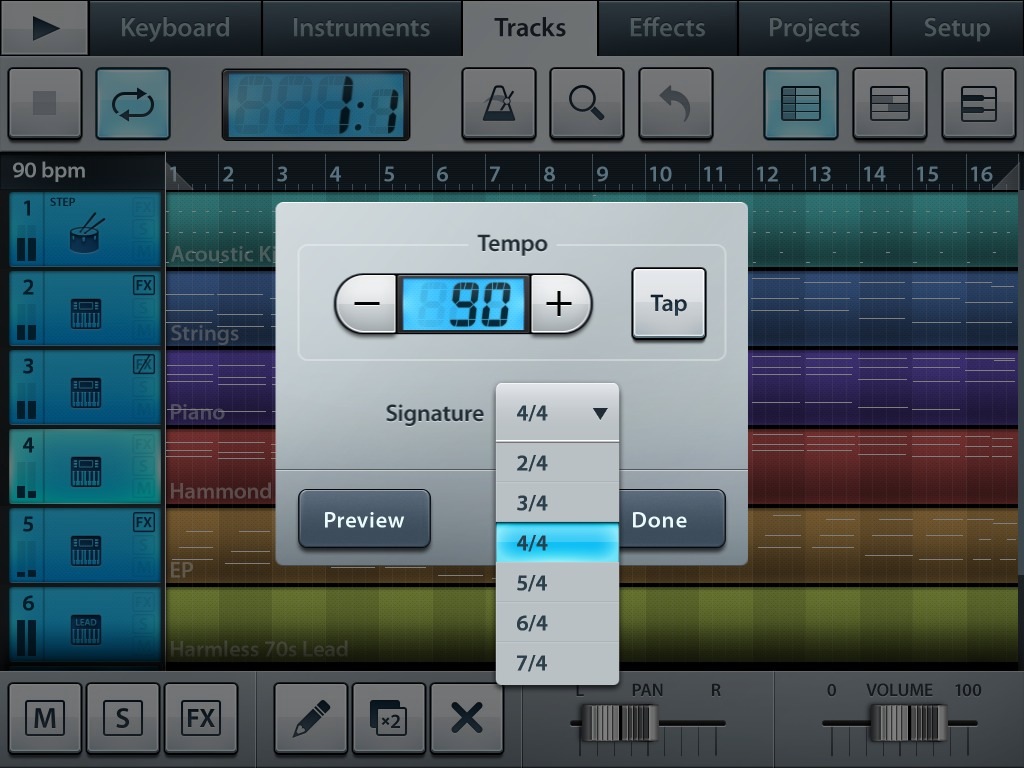Click the tempo value display 90
Viewport: 1024px width, 768px height.
click(463, 304)
